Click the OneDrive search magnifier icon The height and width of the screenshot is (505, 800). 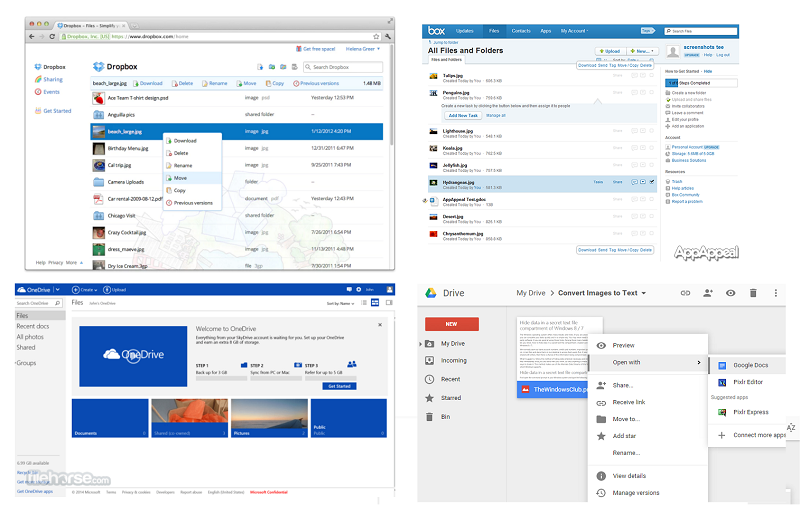58,303
